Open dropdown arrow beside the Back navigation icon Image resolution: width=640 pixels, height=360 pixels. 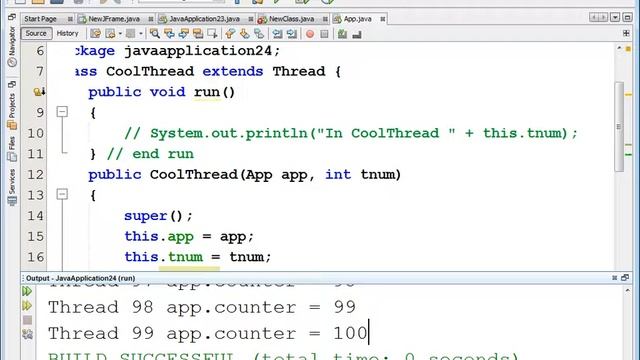click(120, 33)
